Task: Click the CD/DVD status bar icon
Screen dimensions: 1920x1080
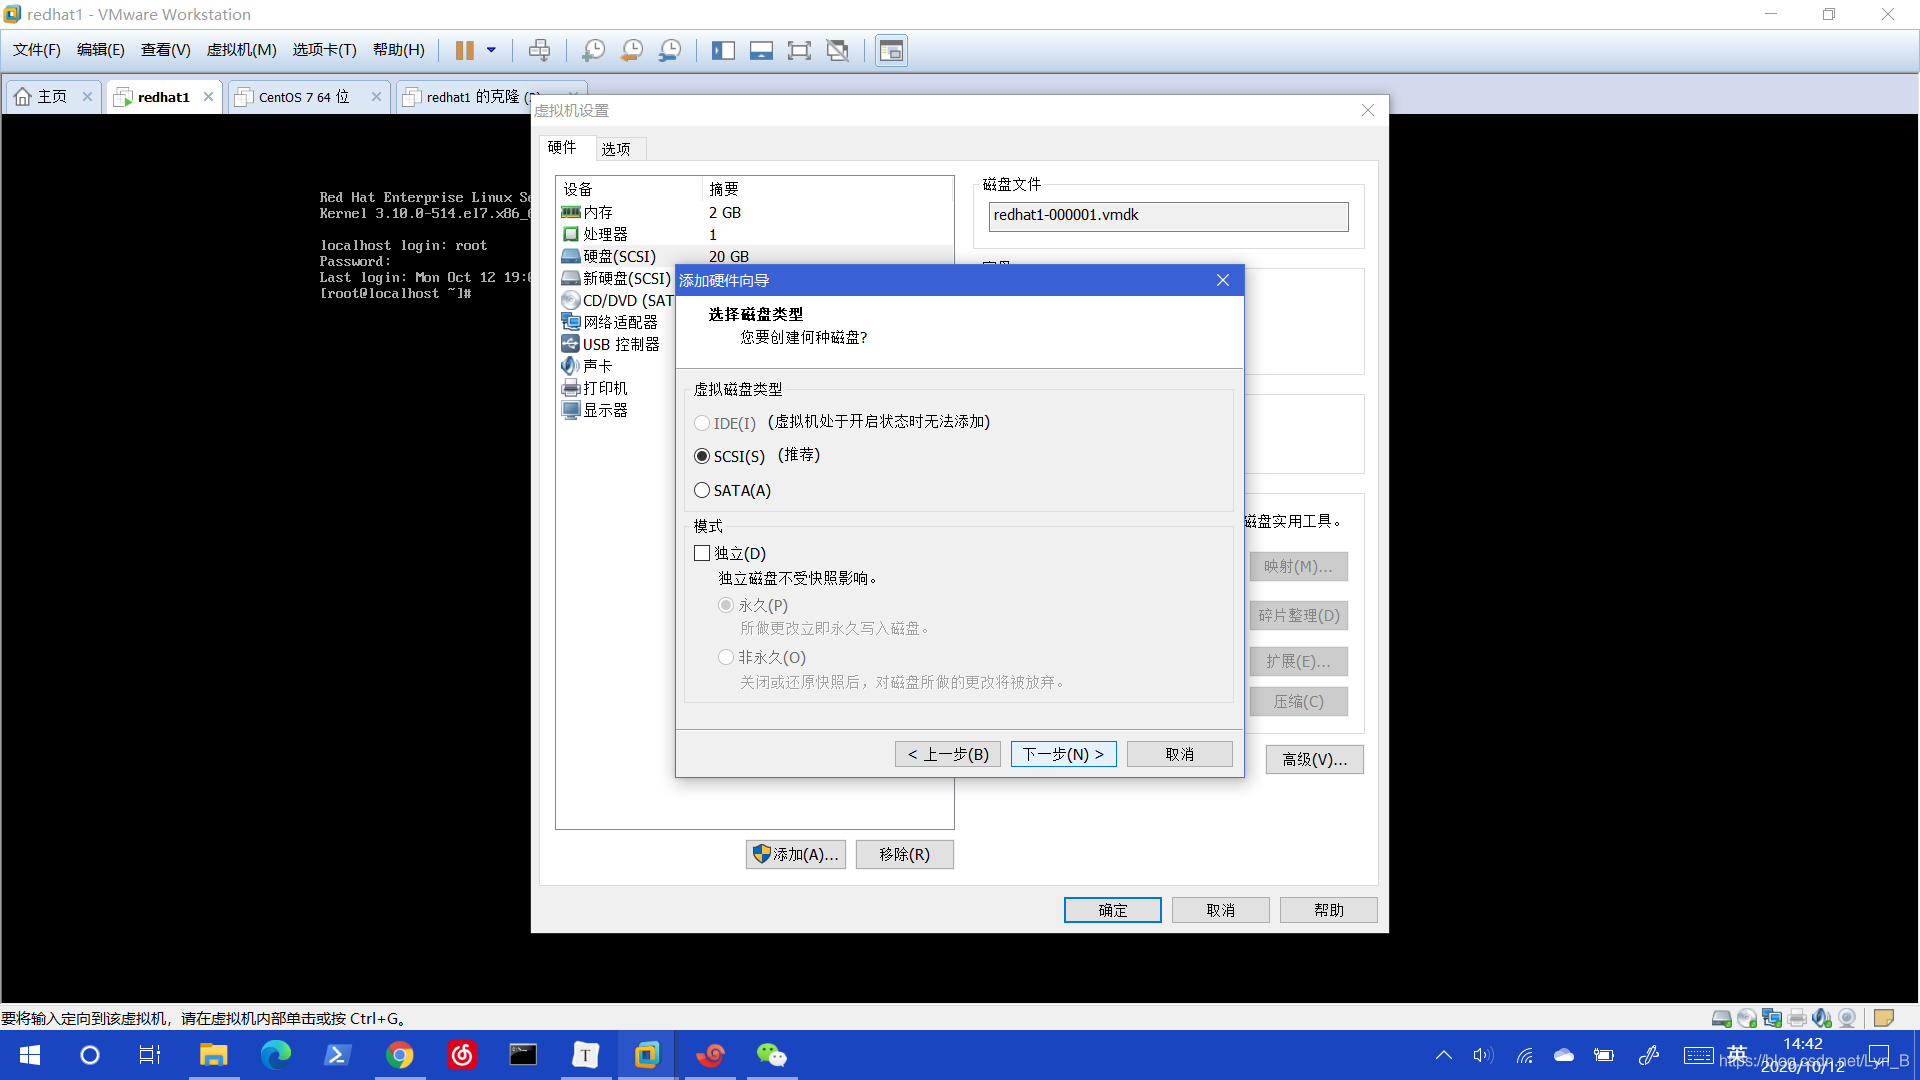Action: [1746, 1018]
